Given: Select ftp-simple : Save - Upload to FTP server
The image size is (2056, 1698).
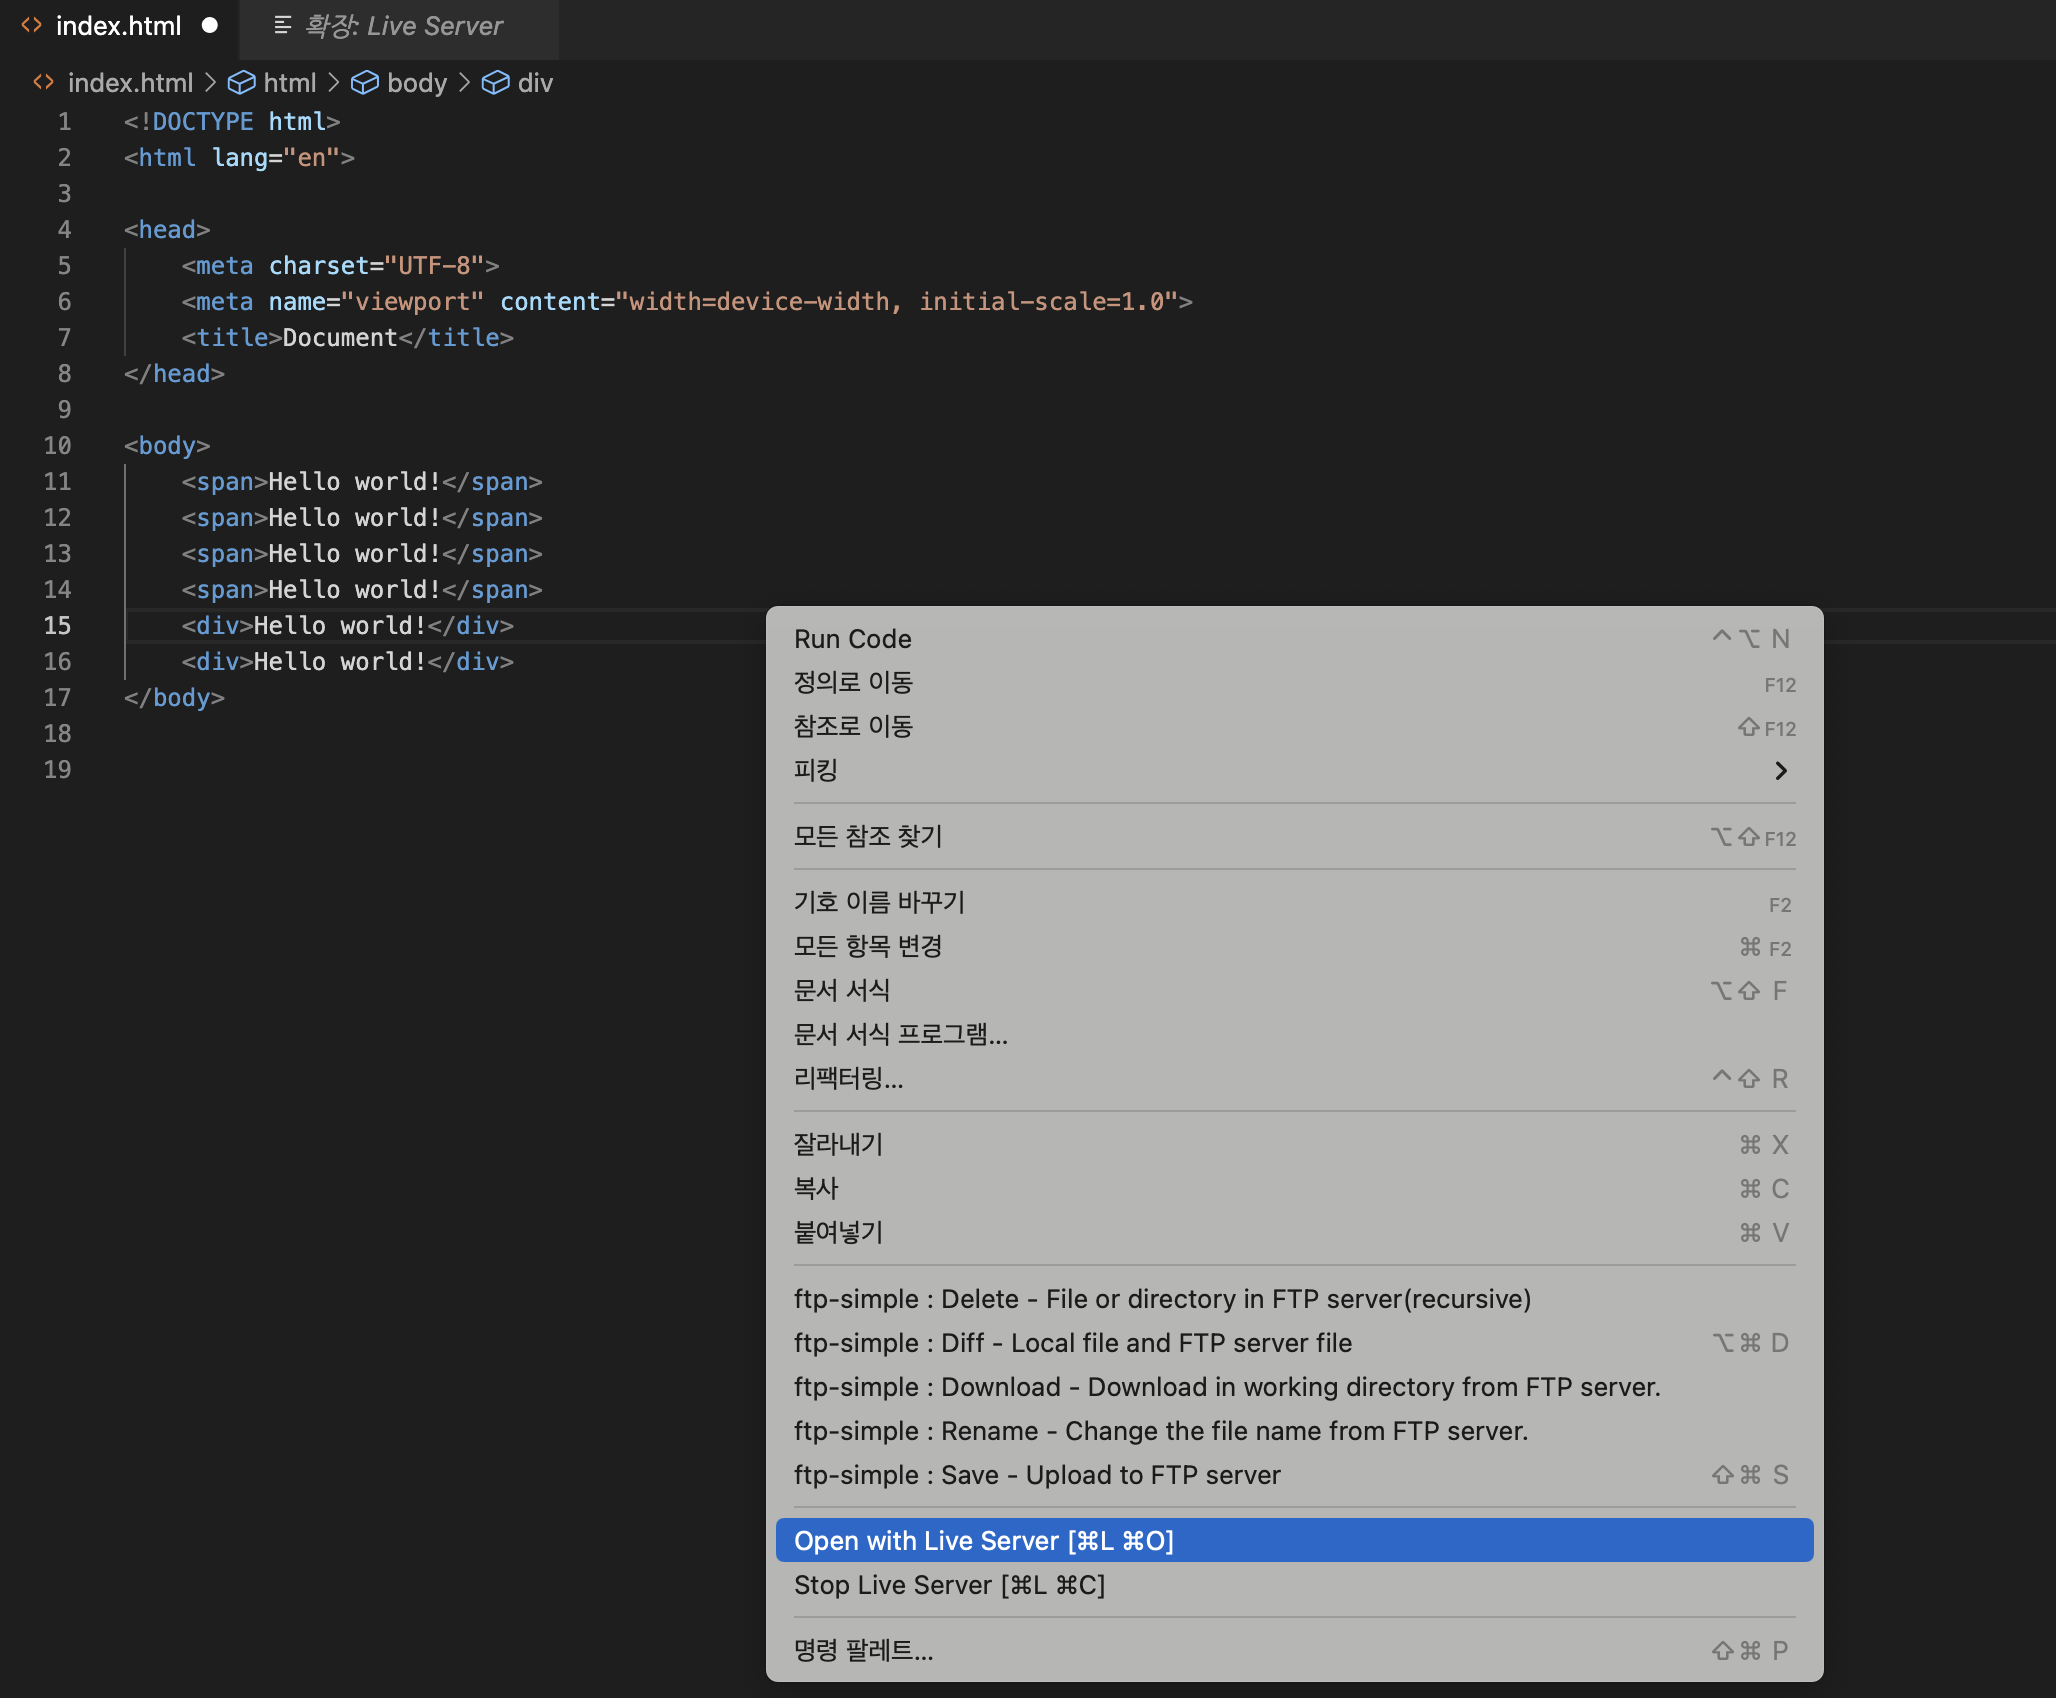Looking at the screenshot, I should click(1037, 1475).
